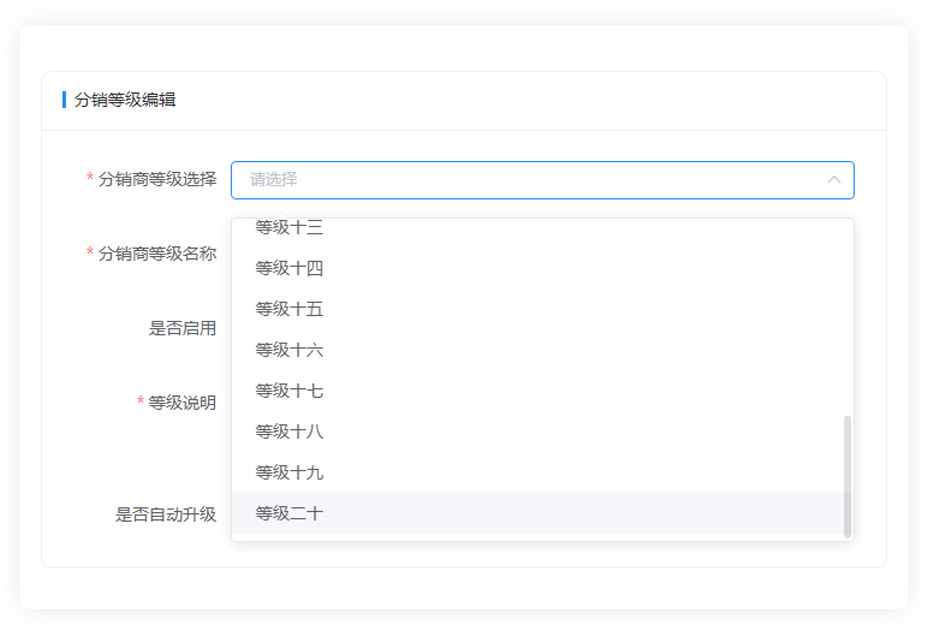Pick 等级十五 in the dropdown
Screen dimensions: 927x635
[290, 309]
